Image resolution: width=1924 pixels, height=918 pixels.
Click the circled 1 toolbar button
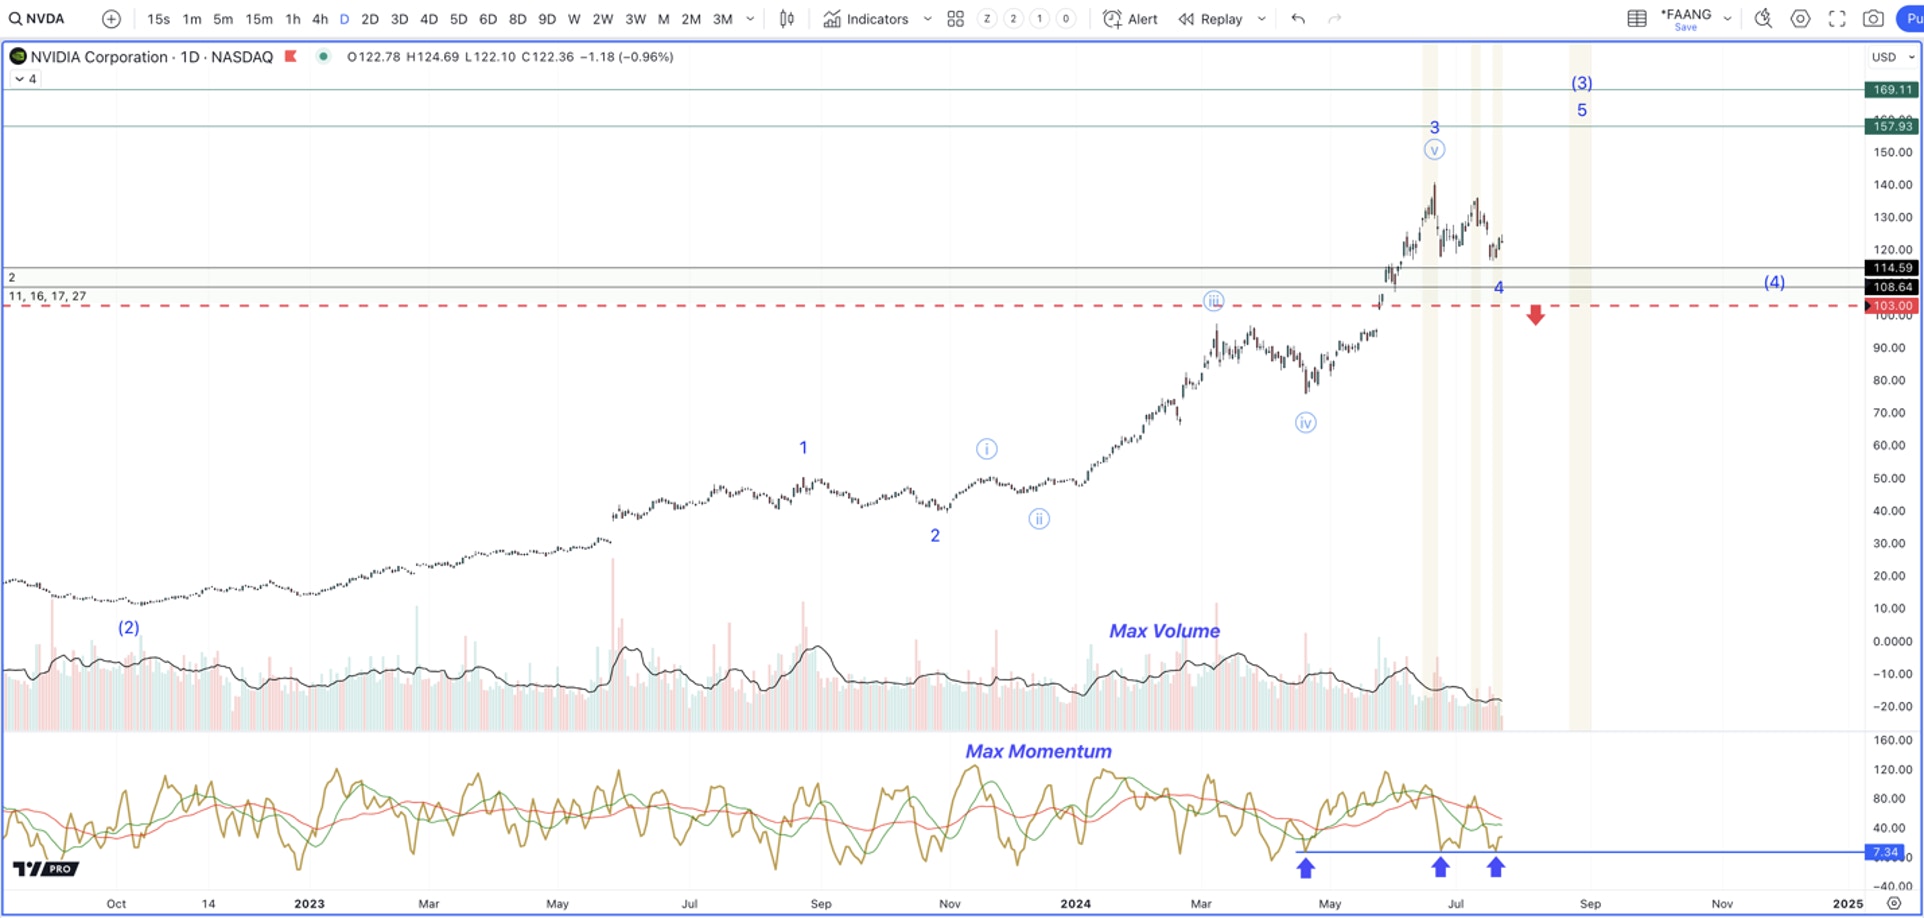point(1040,19)
